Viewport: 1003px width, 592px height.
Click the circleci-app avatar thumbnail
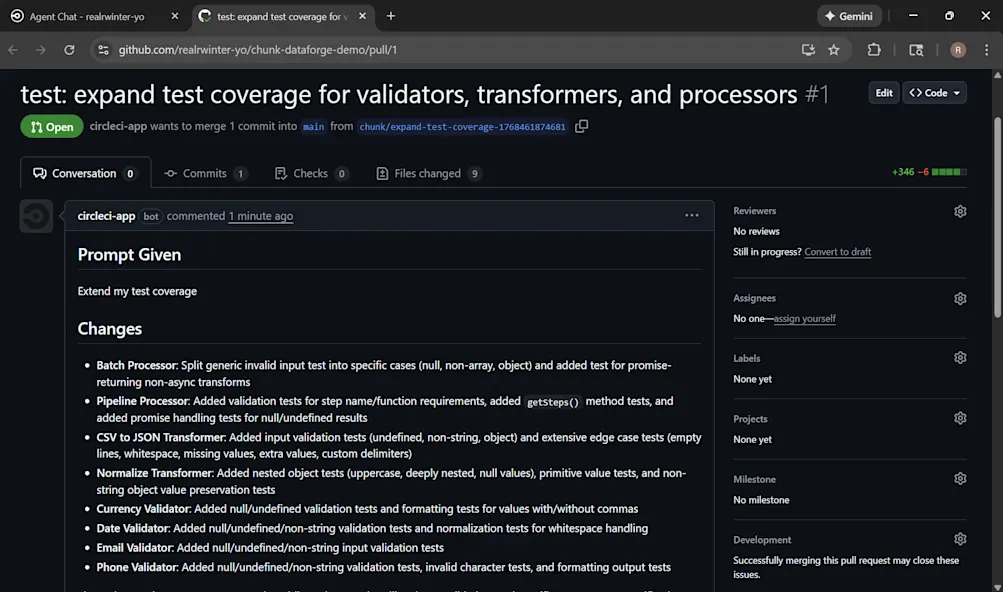(36, 216)
